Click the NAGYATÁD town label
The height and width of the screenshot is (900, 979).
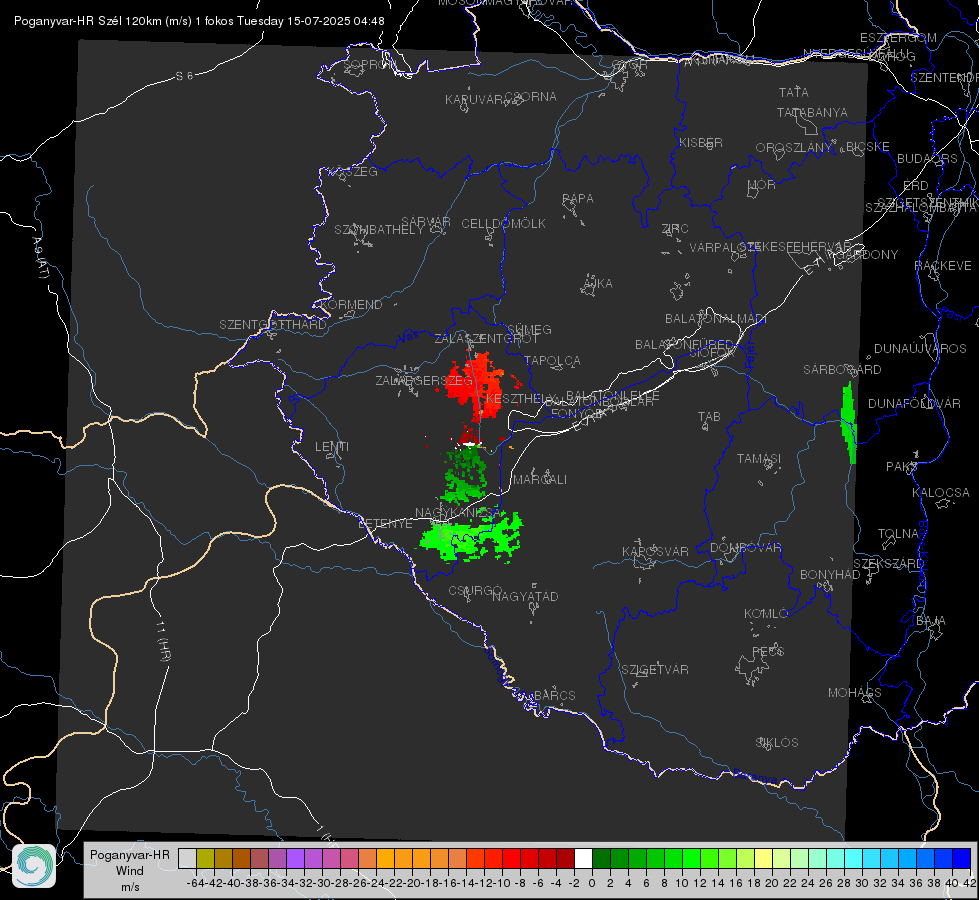point(525,596)
